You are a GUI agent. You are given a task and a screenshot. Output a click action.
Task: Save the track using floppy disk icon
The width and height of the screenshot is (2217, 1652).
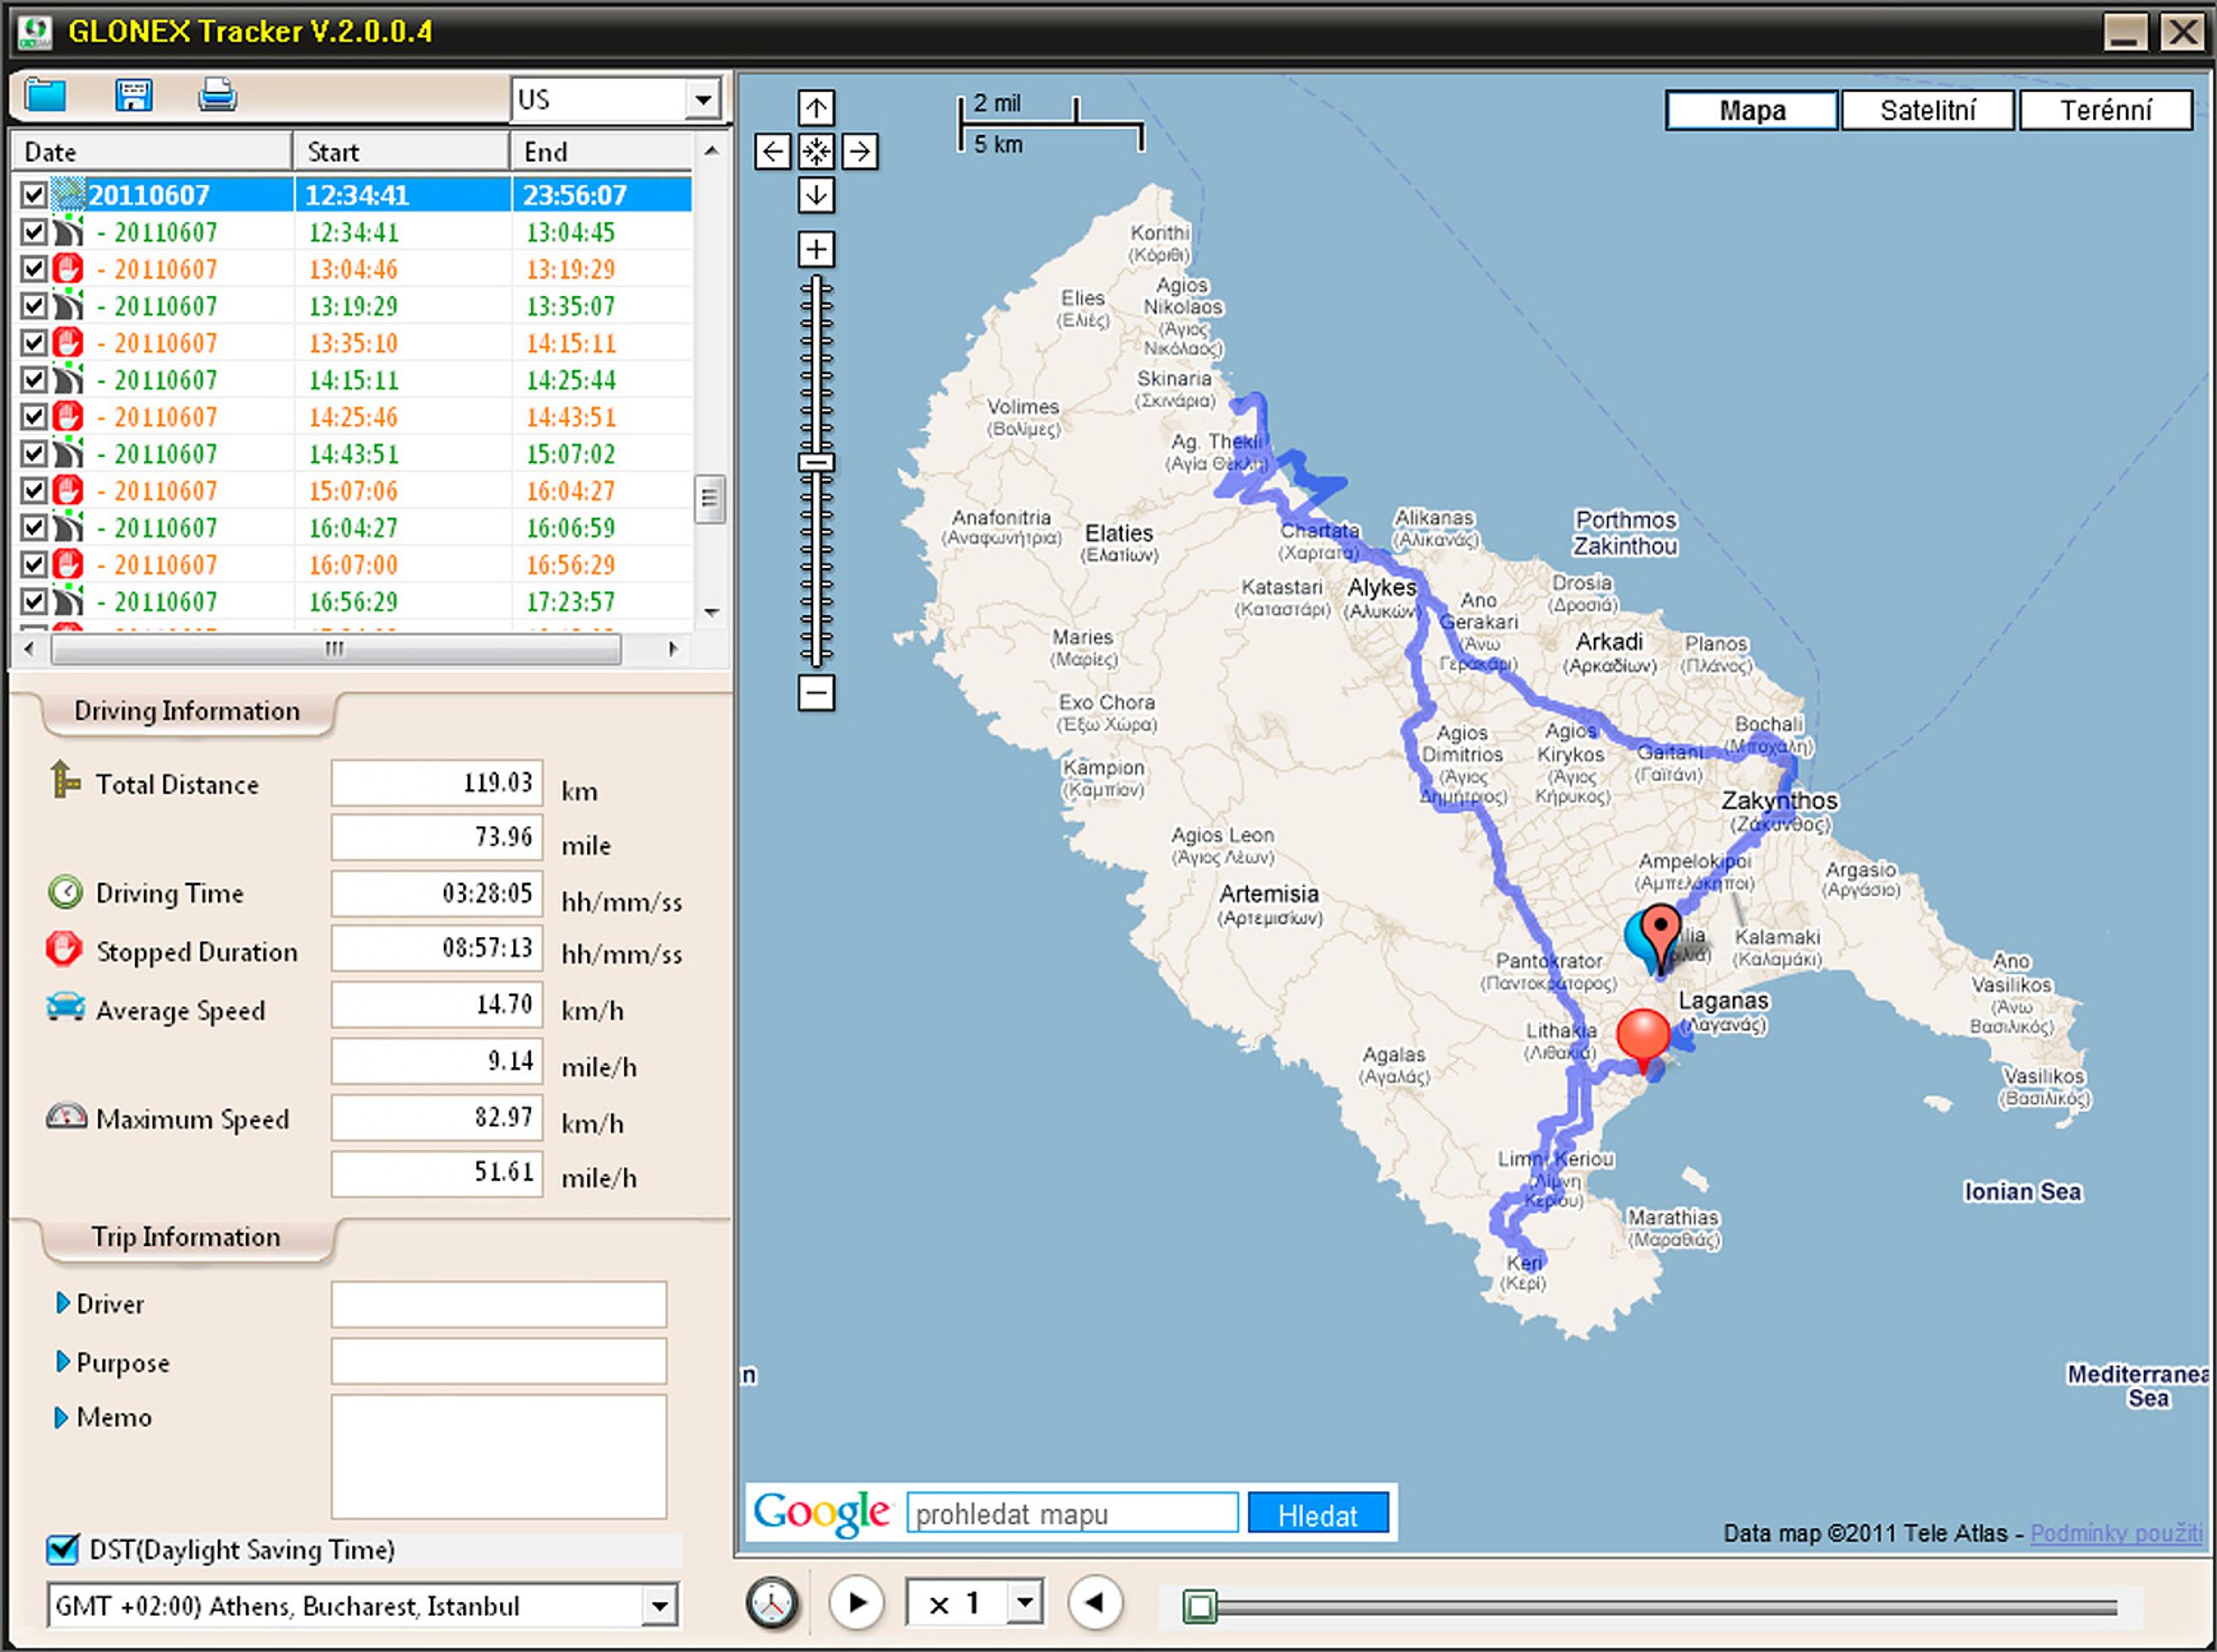(x=133, y=96)
